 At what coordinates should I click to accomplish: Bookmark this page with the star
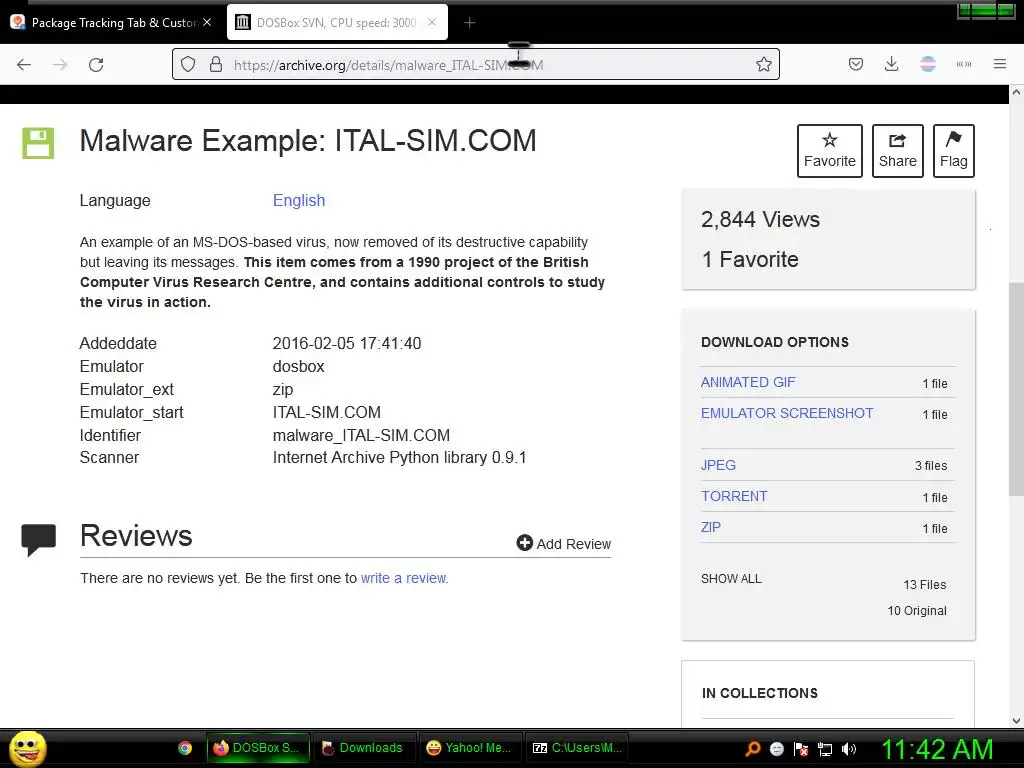click(763, 64)
